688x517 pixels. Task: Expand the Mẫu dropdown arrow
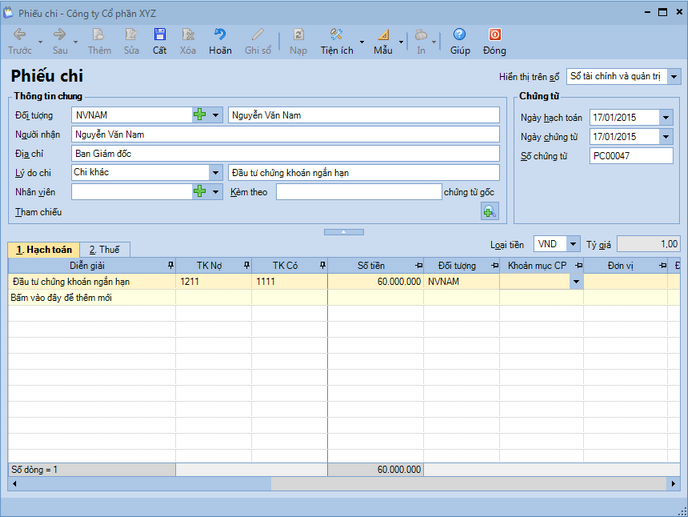401,42
